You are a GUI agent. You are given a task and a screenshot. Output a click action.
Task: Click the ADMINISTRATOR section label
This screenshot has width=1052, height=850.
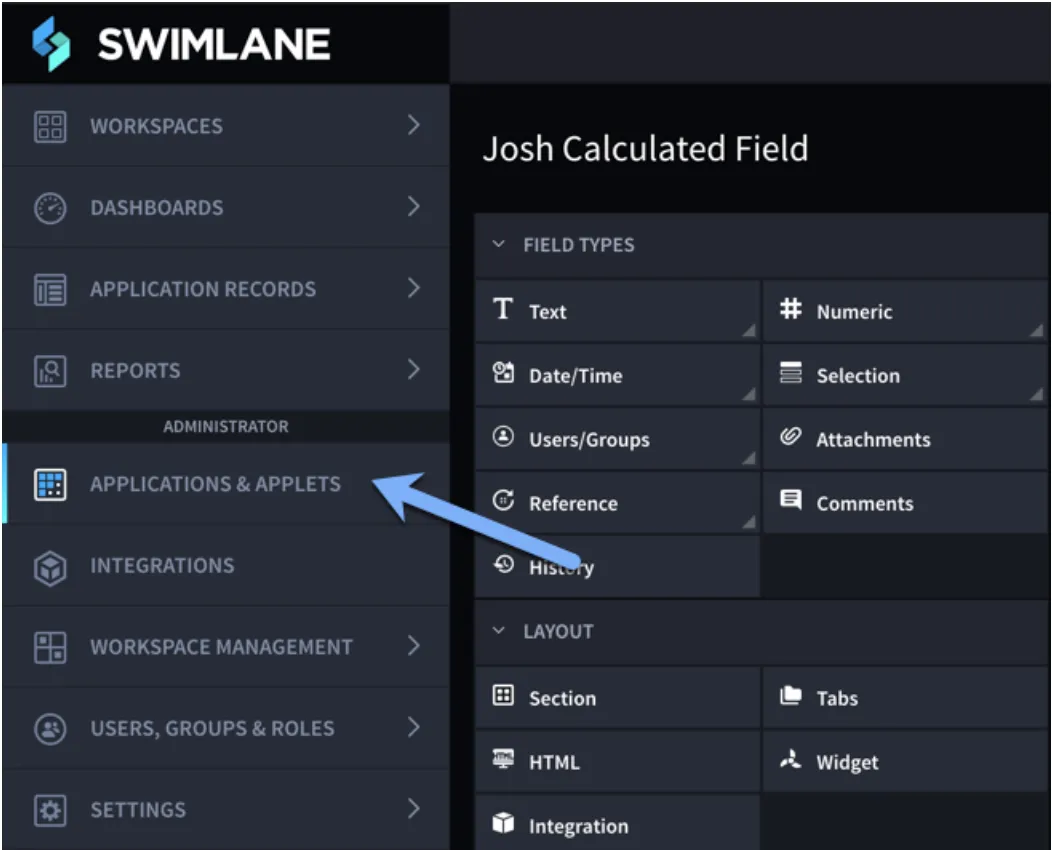[x=226, y=427]
